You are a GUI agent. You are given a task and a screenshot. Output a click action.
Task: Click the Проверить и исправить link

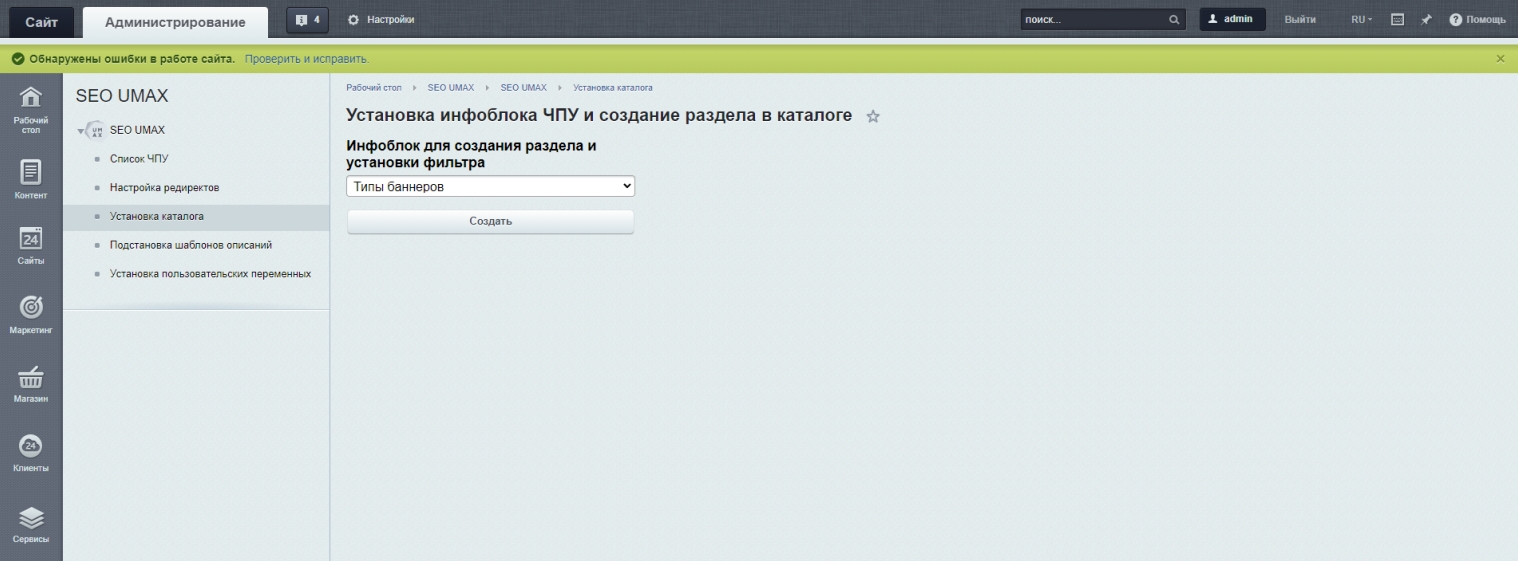tap(307, 59)
